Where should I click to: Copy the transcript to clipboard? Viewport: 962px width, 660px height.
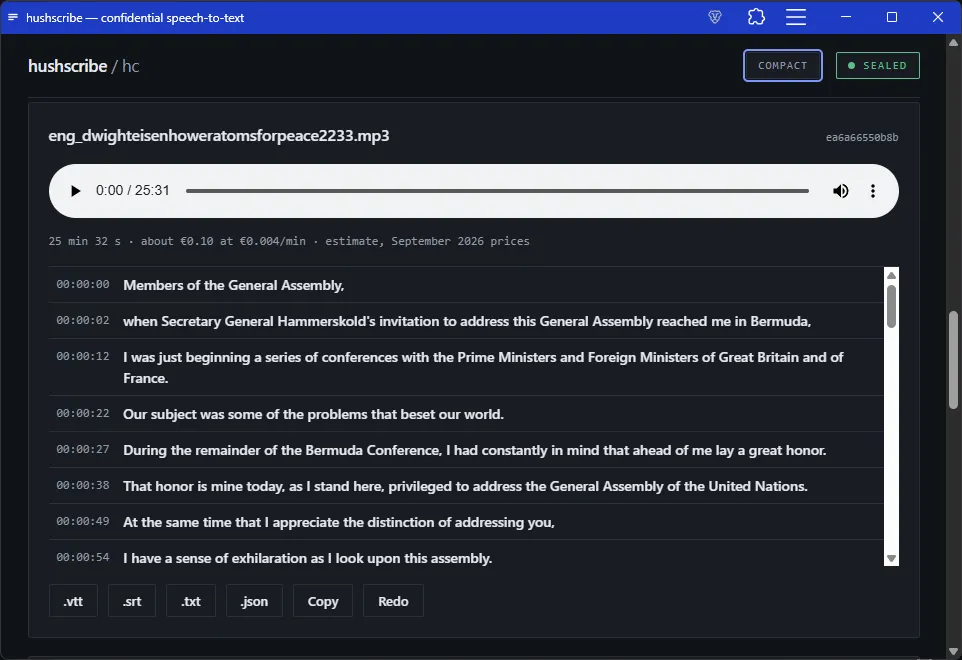pos(323,601)
